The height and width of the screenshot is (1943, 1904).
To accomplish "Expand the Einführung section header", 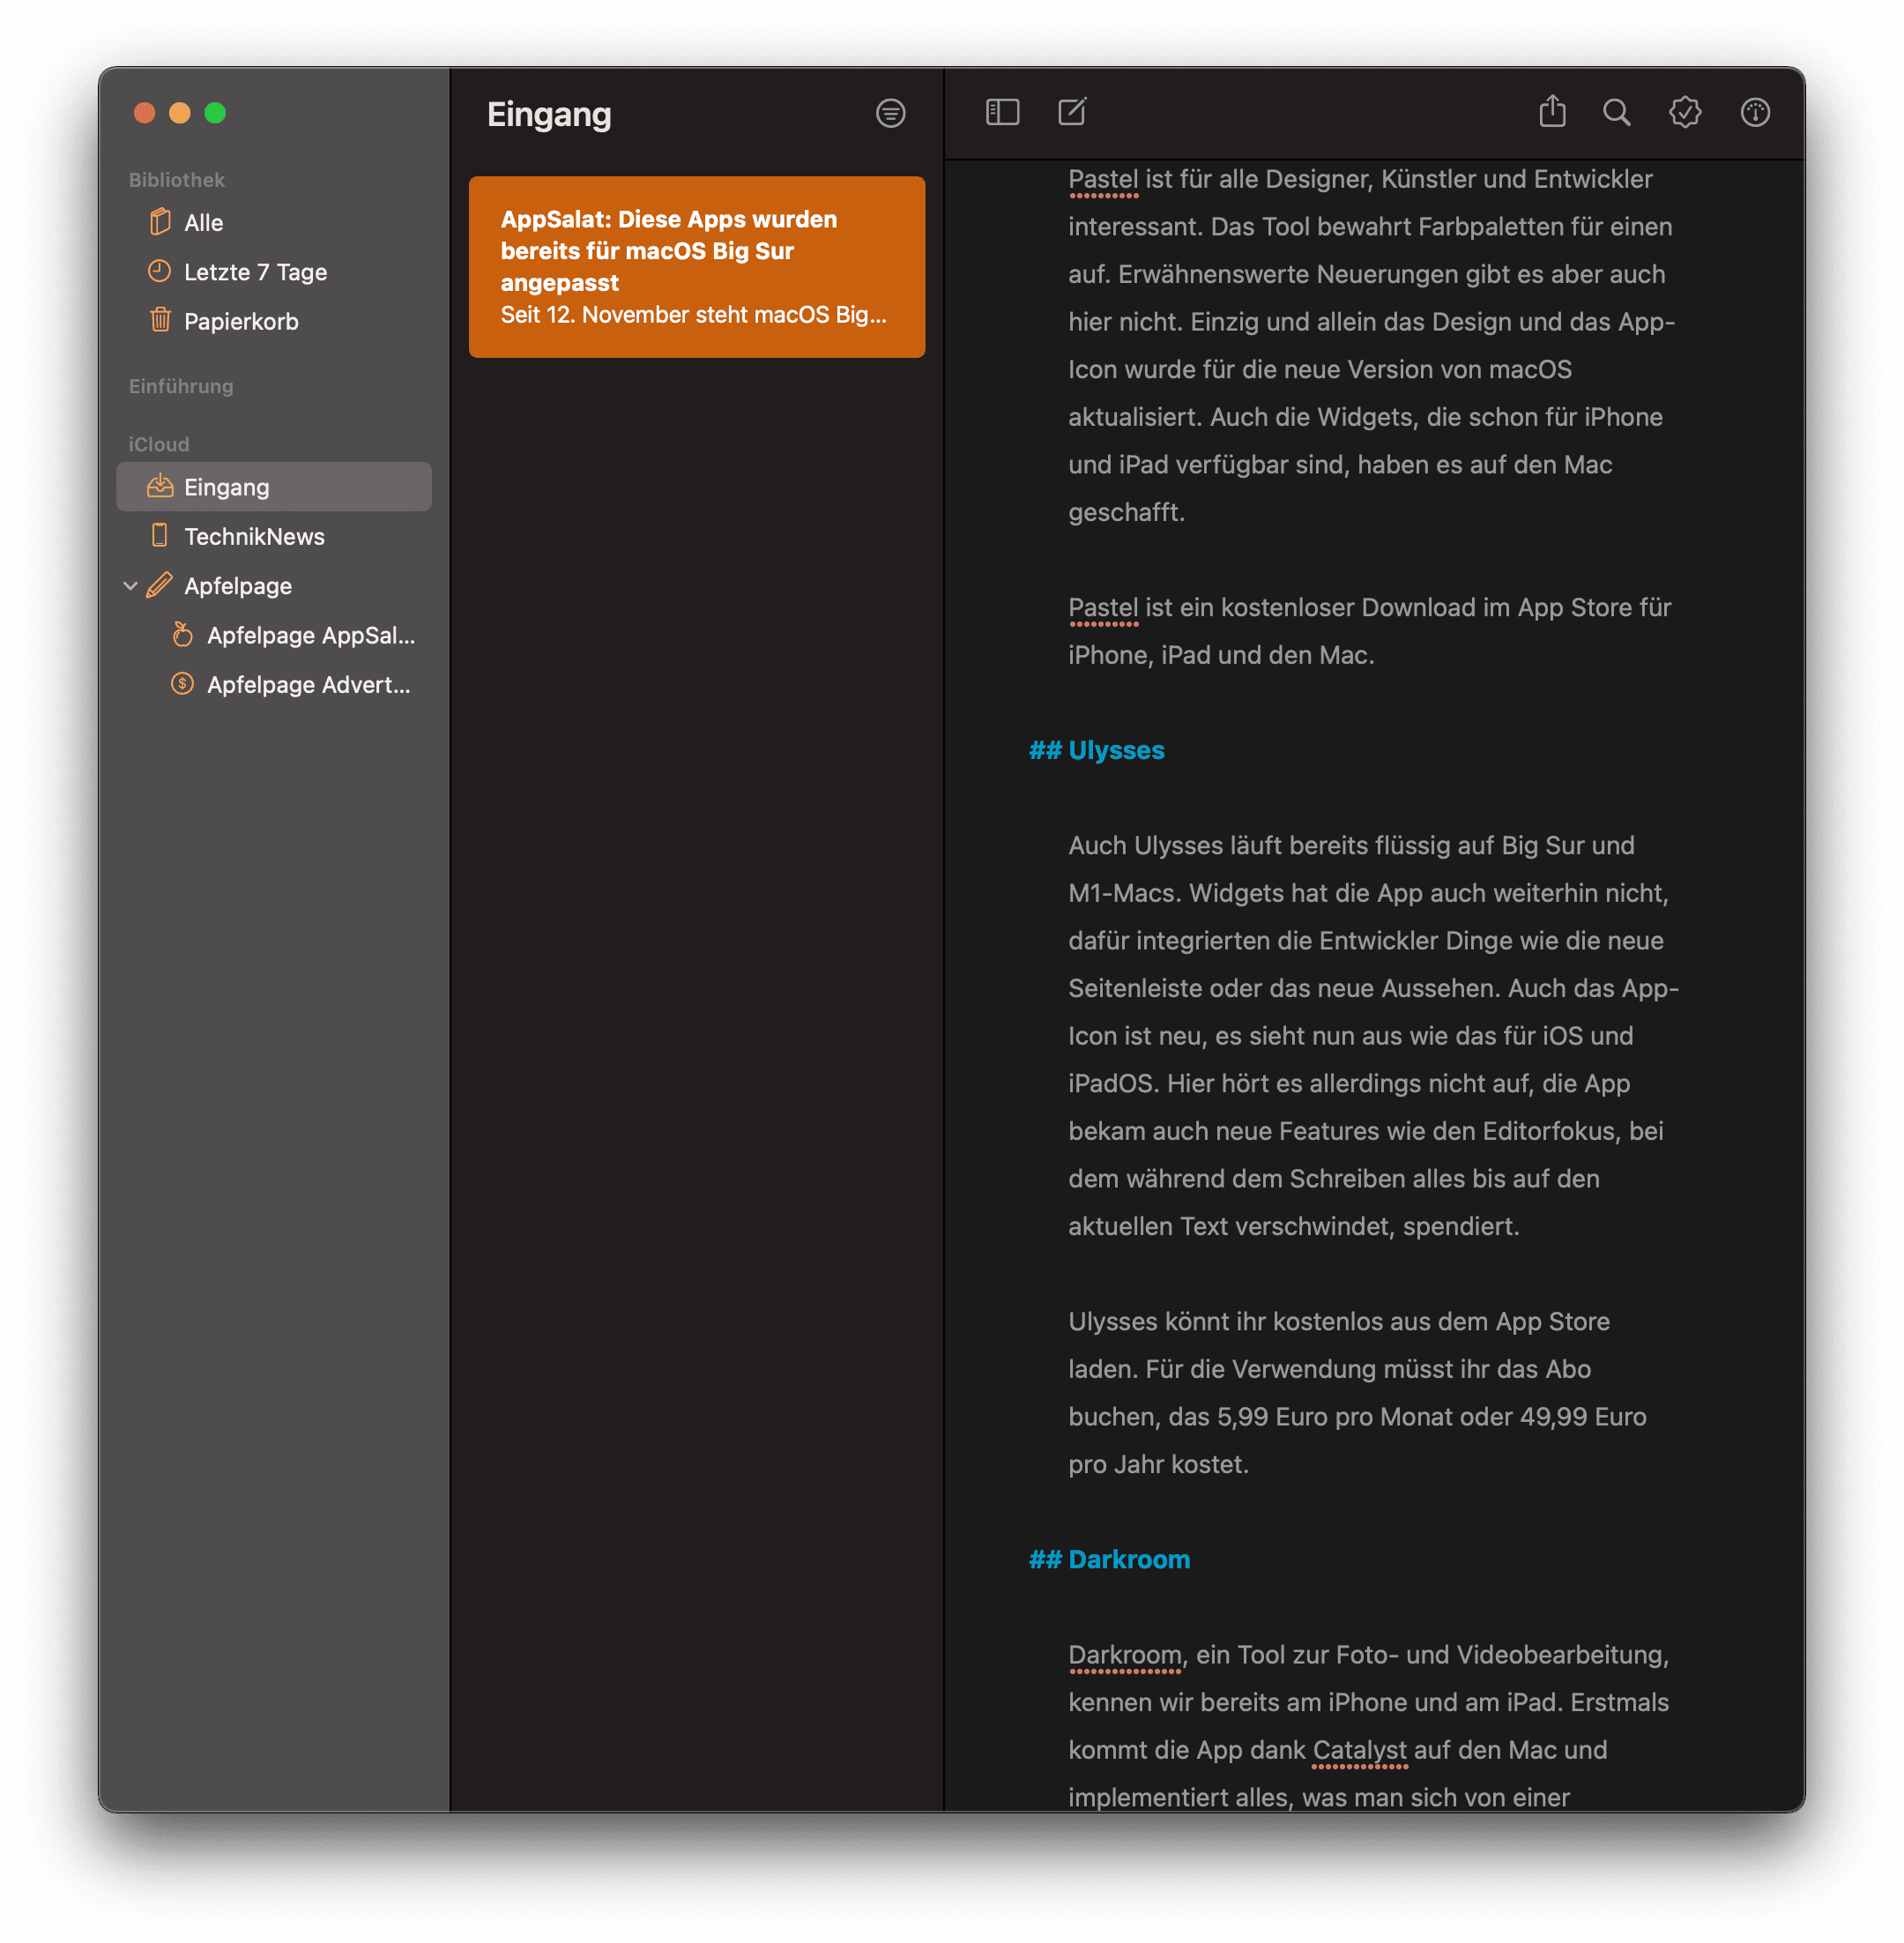I will tap(181, 386).
